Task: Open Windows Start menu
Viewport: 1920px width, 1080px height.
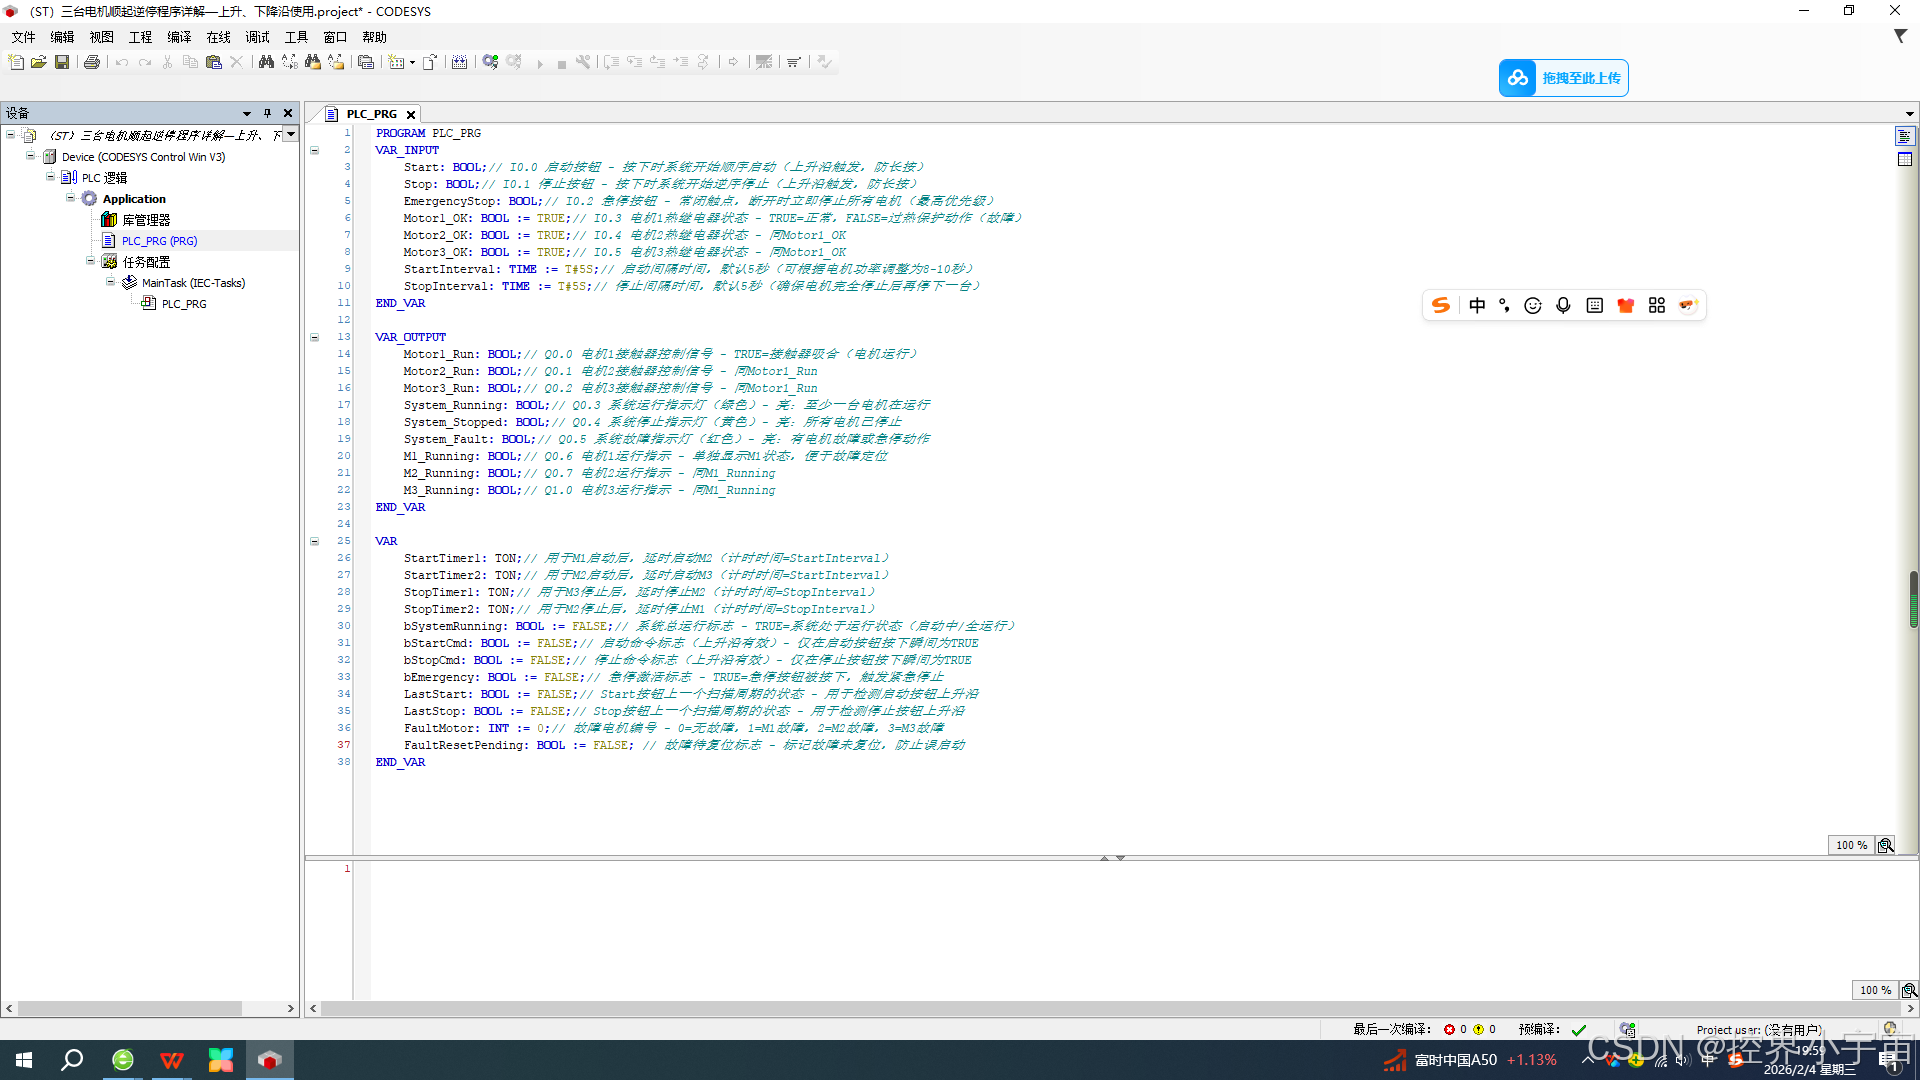Action: (24, 1060)
